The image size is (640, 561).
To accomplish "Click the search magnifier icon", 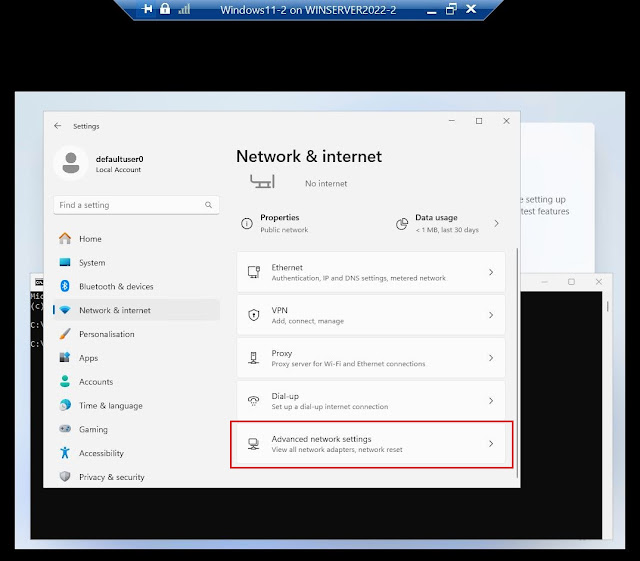I will point(209,205).
